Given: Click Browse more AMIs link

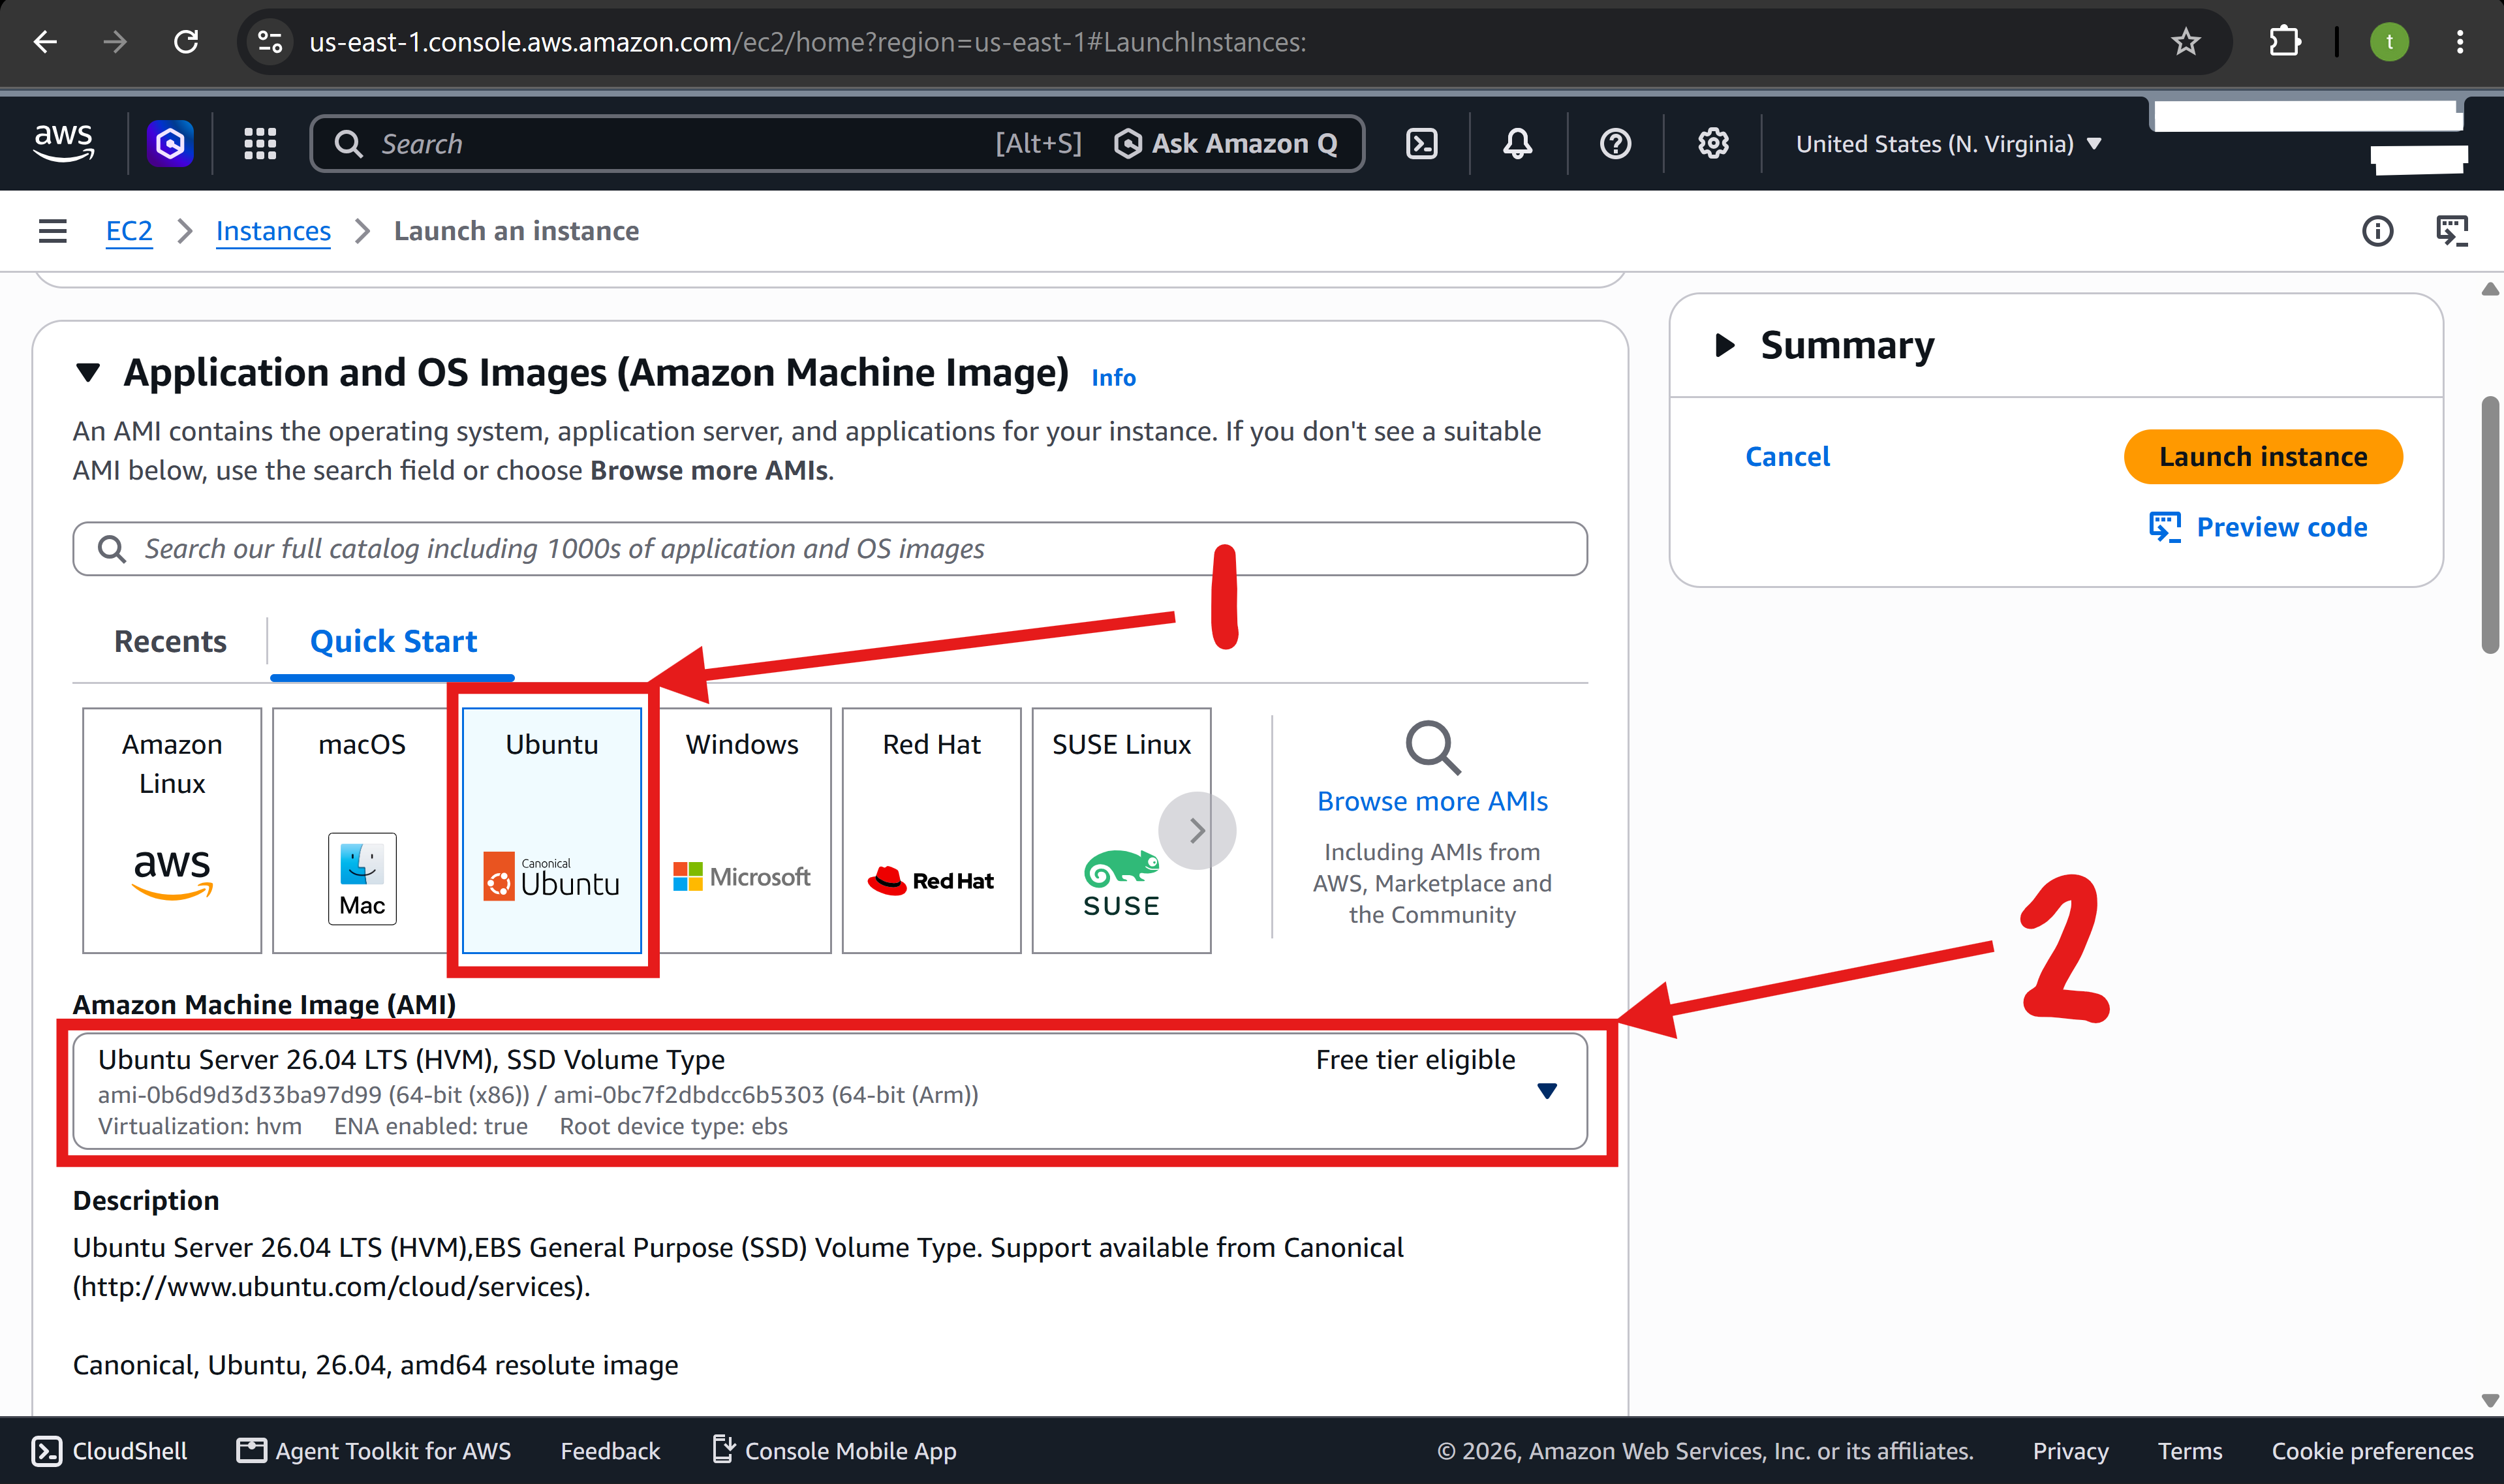Looking at the screenshot, I should pyautogui.click(x=1432, y=801).
